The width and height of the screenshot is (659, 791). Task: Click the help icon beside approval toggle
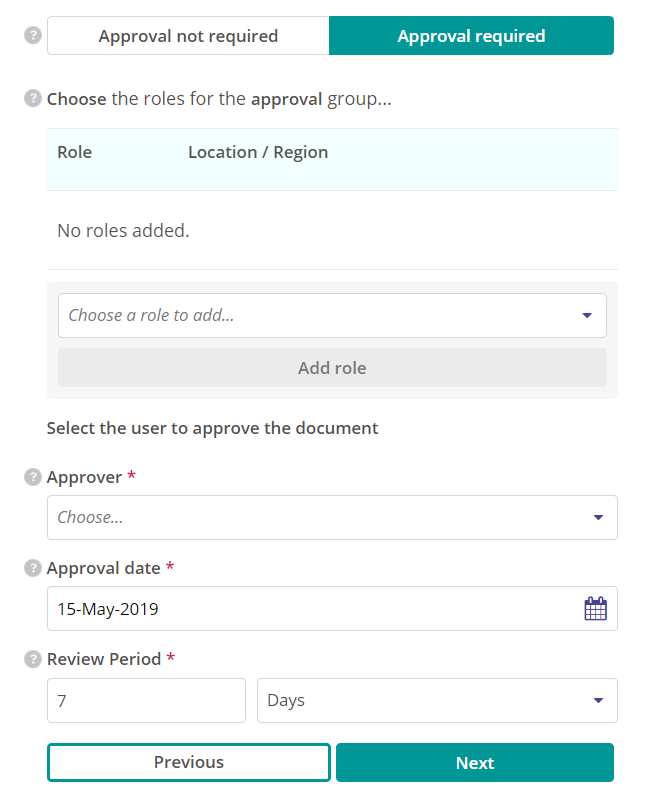pos(33,36)
